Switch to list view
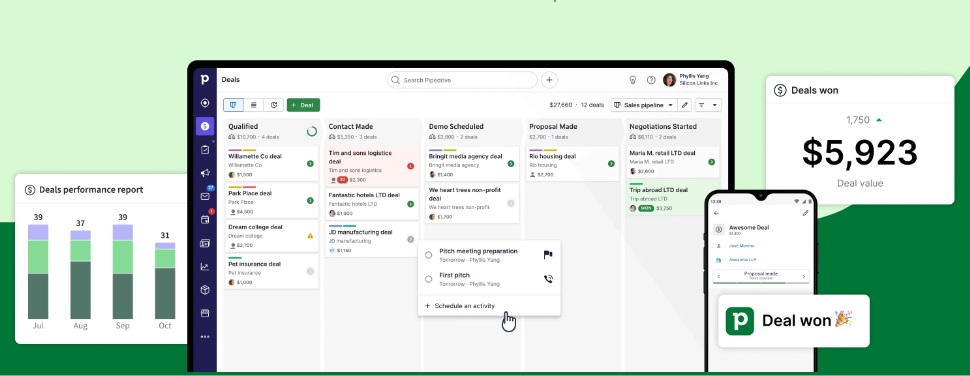The image size is (970, 376). 254,105
